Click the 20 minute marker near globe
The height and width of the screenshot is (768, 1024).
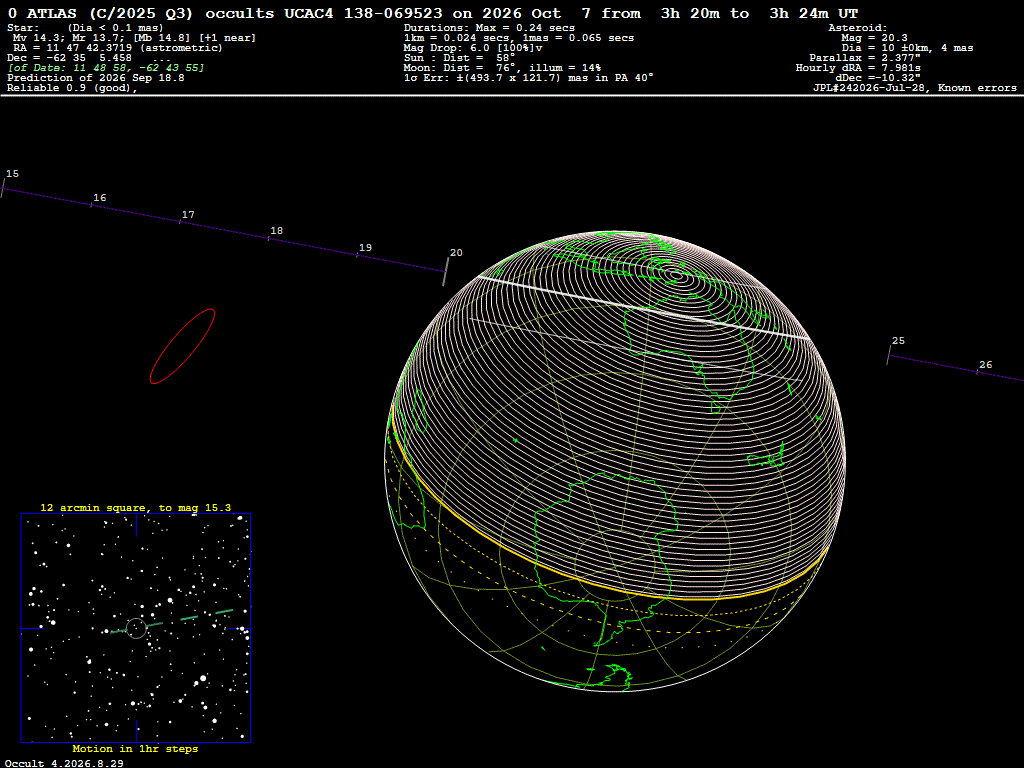click(x=456, y=253)
